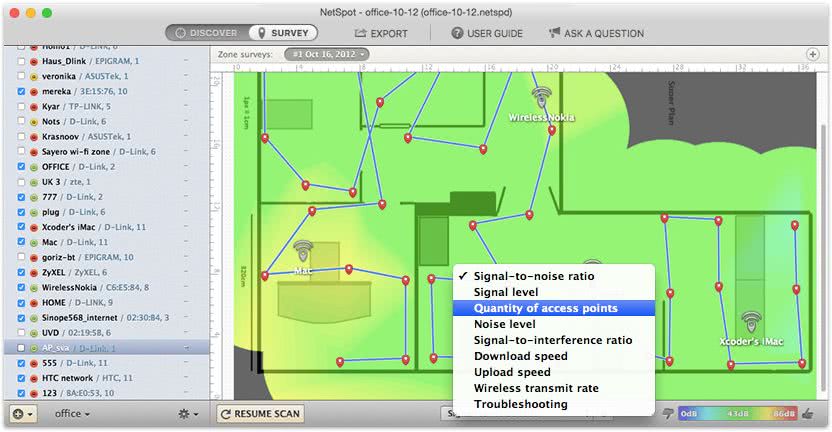Select the 777 / D-Link network row
This screenshot has width=832, height=432.
106,197
